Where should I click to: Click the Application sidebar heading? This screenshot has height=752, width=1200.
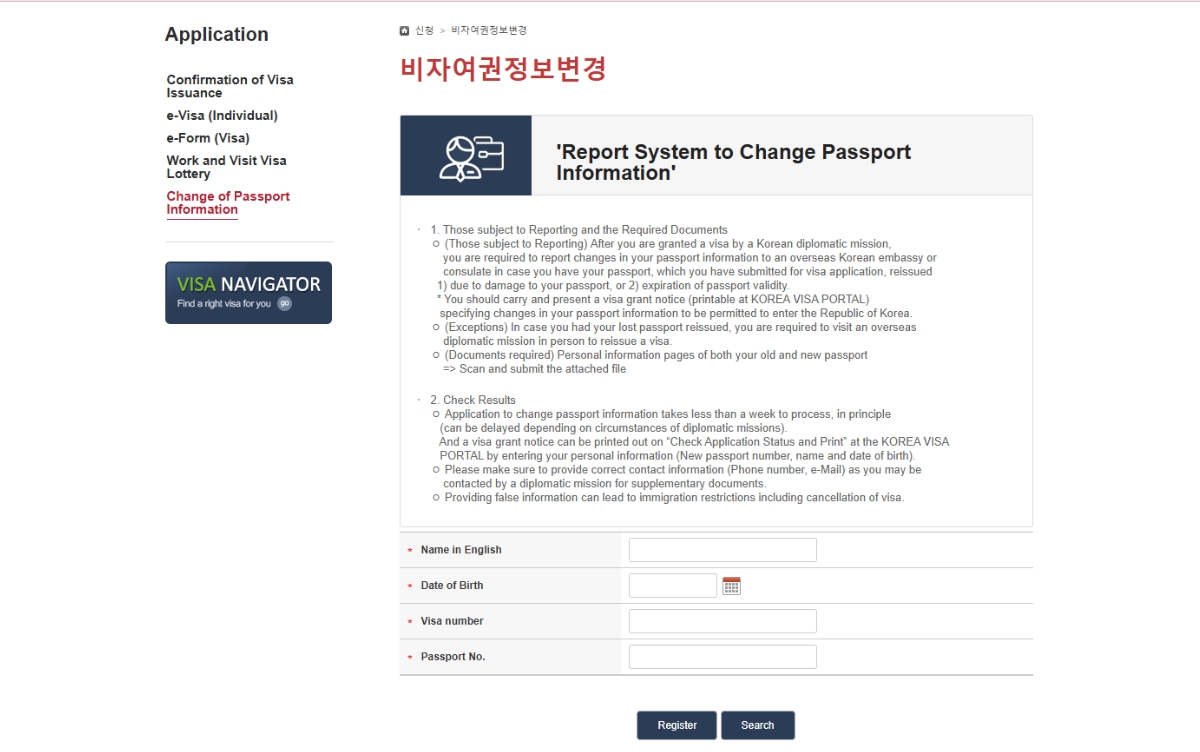[217, 35]
